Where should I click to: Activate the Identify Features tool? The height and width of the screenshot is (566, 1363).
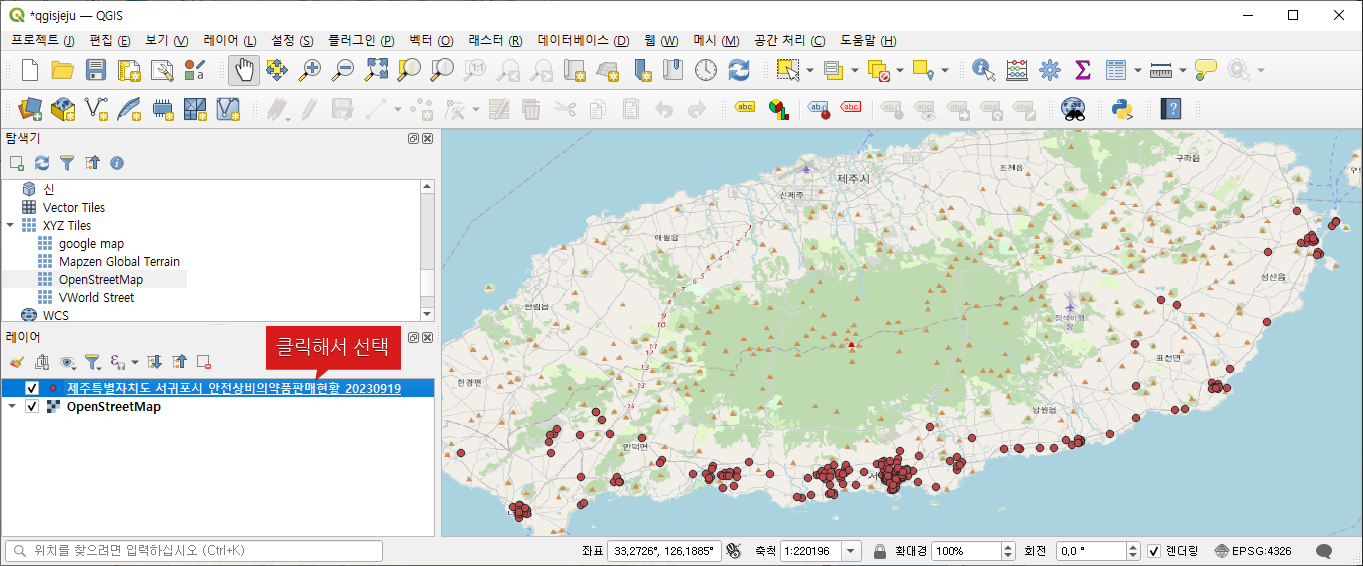[x=984, y=70]
